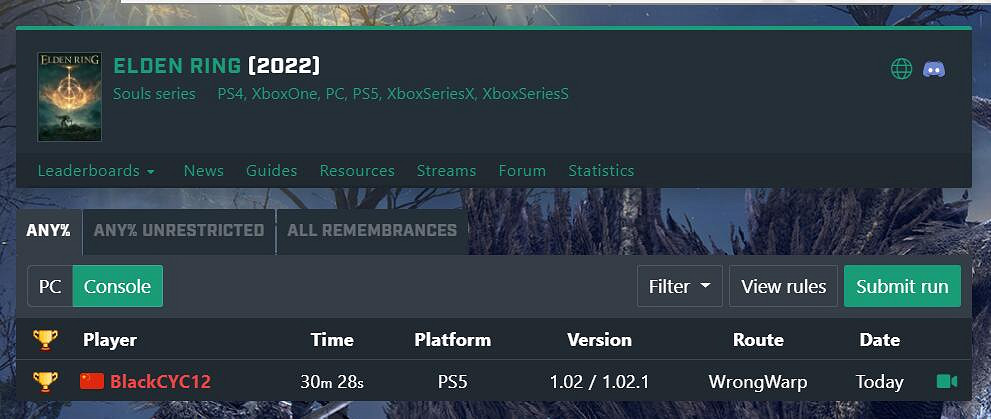Screen dimensions: 991x419
Task: Click the Elden Ring cover art thumbnail
Action: 70,97
